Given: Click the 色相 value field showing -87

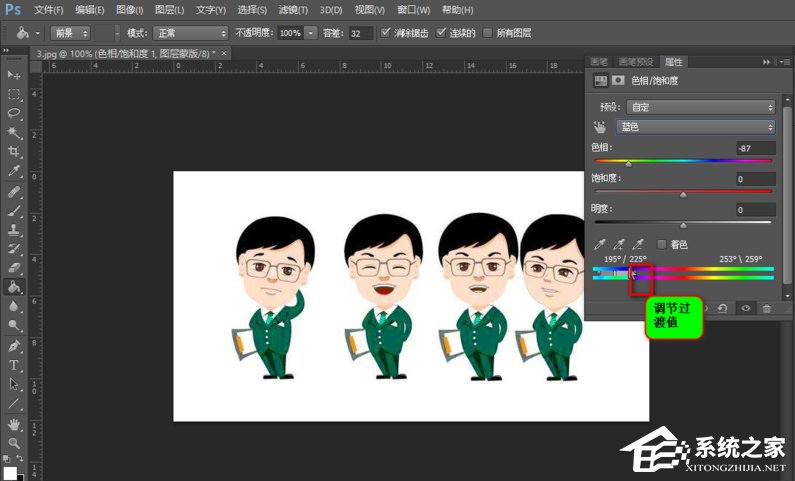Looking at the screenshot, I should (x=755, y=148).
